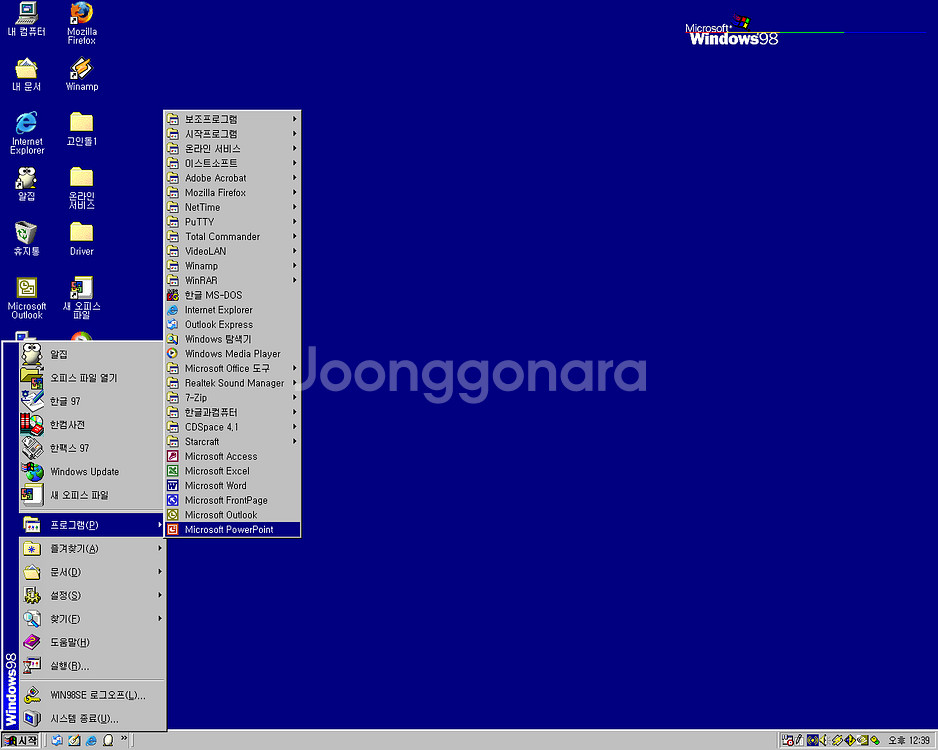The width and height of the screenshot is (938, 750).
Task: Expand the 온라인 서비스 submenu in Programs
Action: point(233,148)
